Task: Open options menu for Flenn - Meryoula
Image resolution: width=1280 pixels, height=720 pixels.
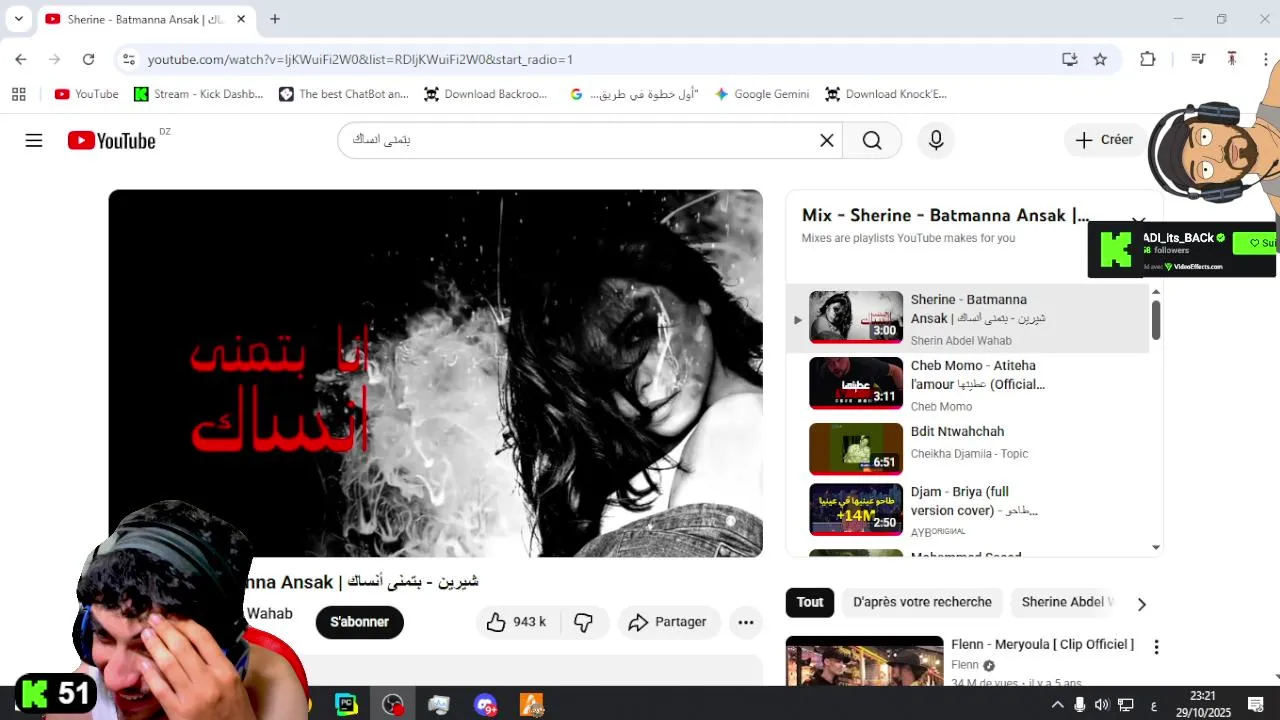Action: point(1156,647)
